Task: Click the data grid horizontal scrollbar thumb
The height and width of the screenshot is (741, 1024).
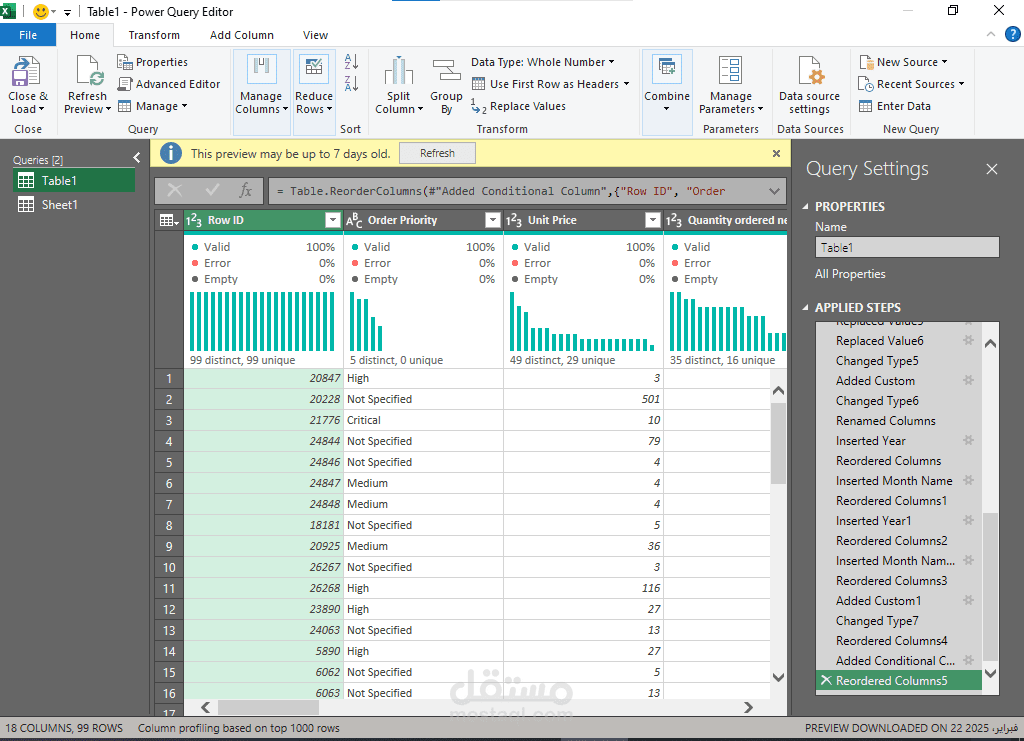Action: (x=268, y=708)
